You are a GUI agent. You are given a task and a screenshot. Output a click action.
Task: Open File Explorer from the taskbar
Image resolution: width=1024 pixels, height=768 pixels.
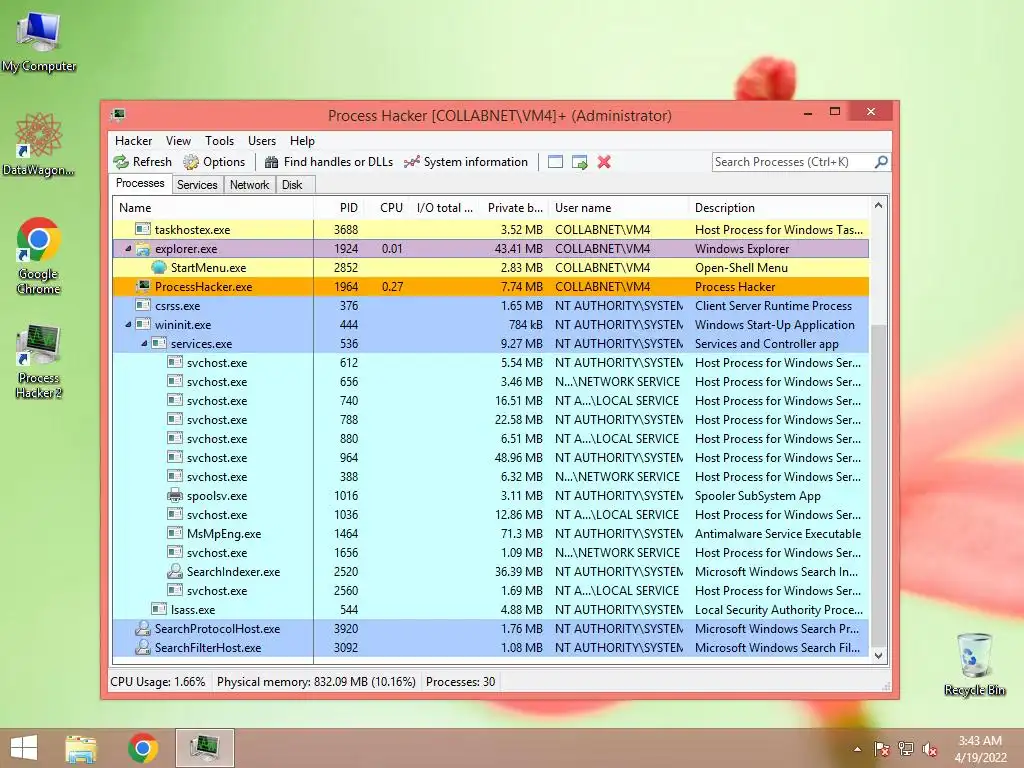pos(81,748)
